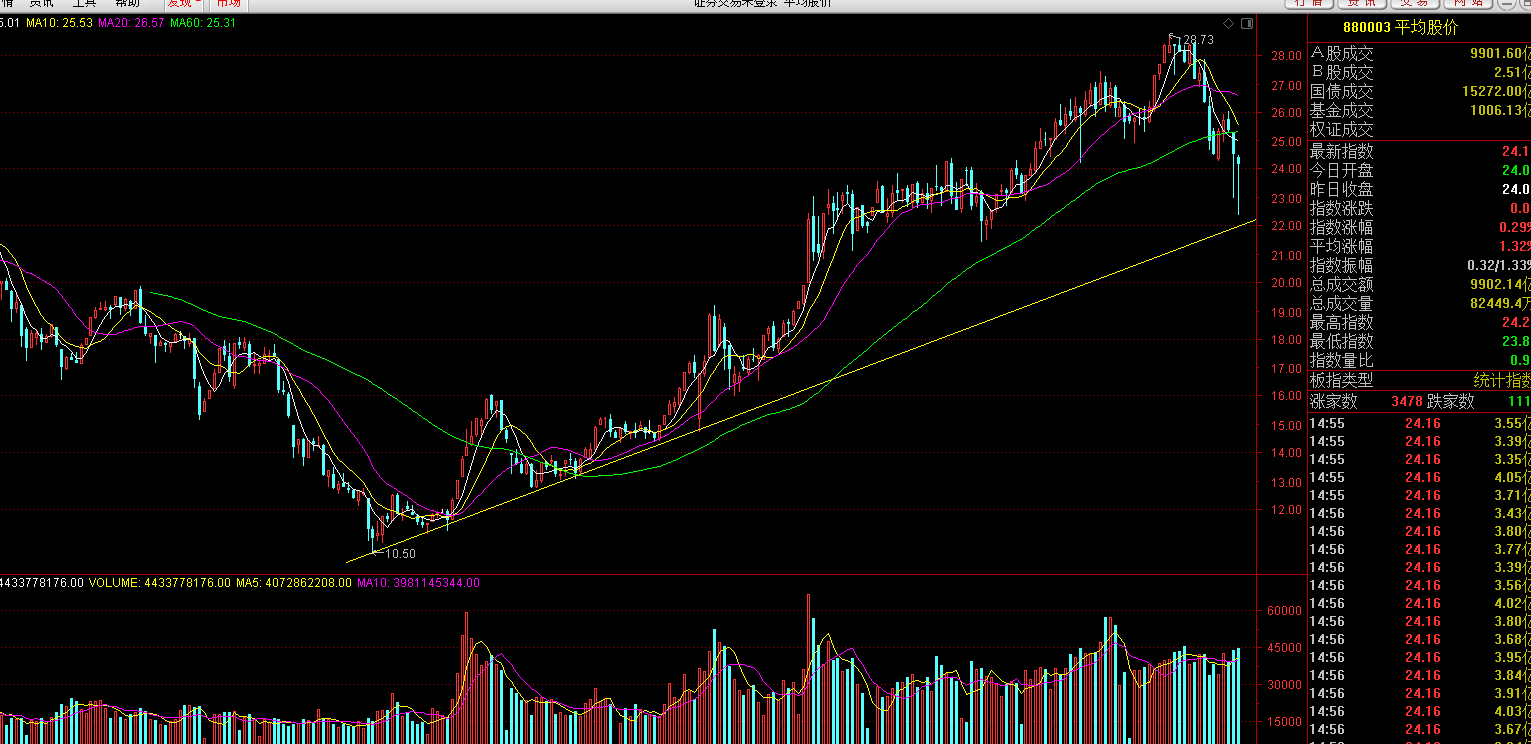Image resolution: width=1531 pixels, height=744 pixels.
Task: Click the 25.00 price axis label
Action: (1286, 142)
